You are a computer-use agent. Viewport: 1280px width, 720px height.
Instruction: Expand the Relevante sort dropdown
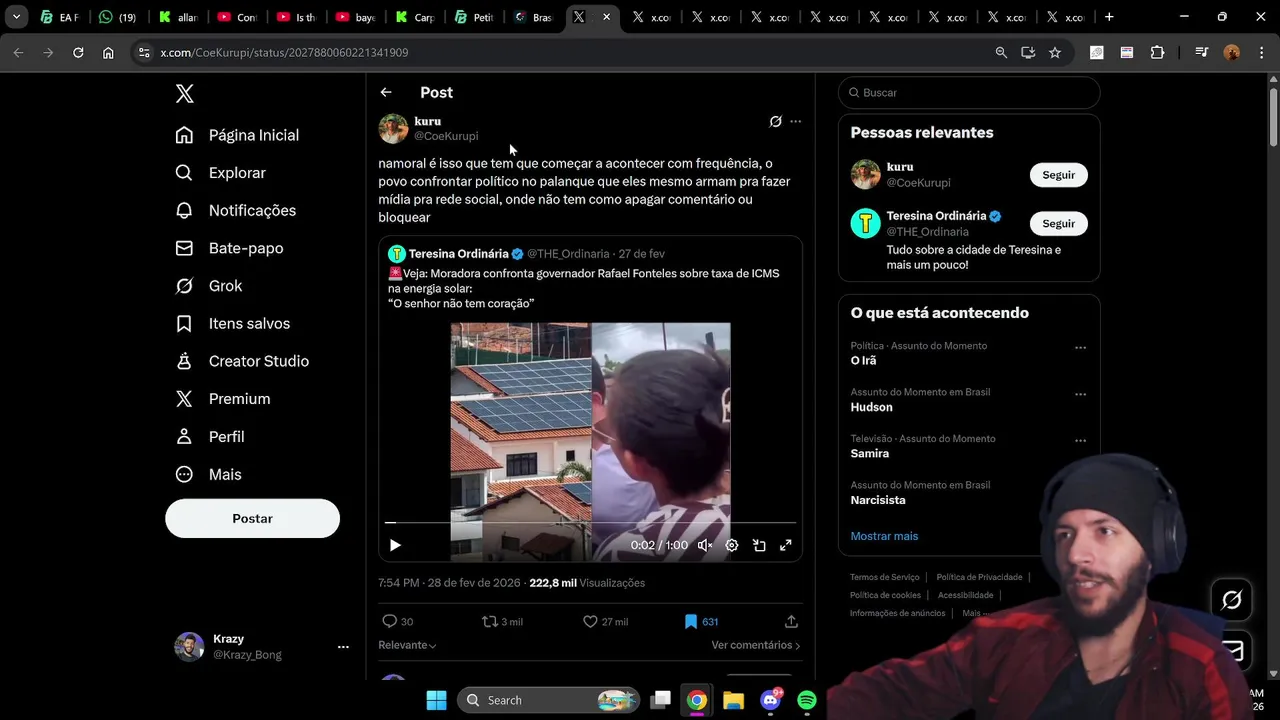[407, 645]
